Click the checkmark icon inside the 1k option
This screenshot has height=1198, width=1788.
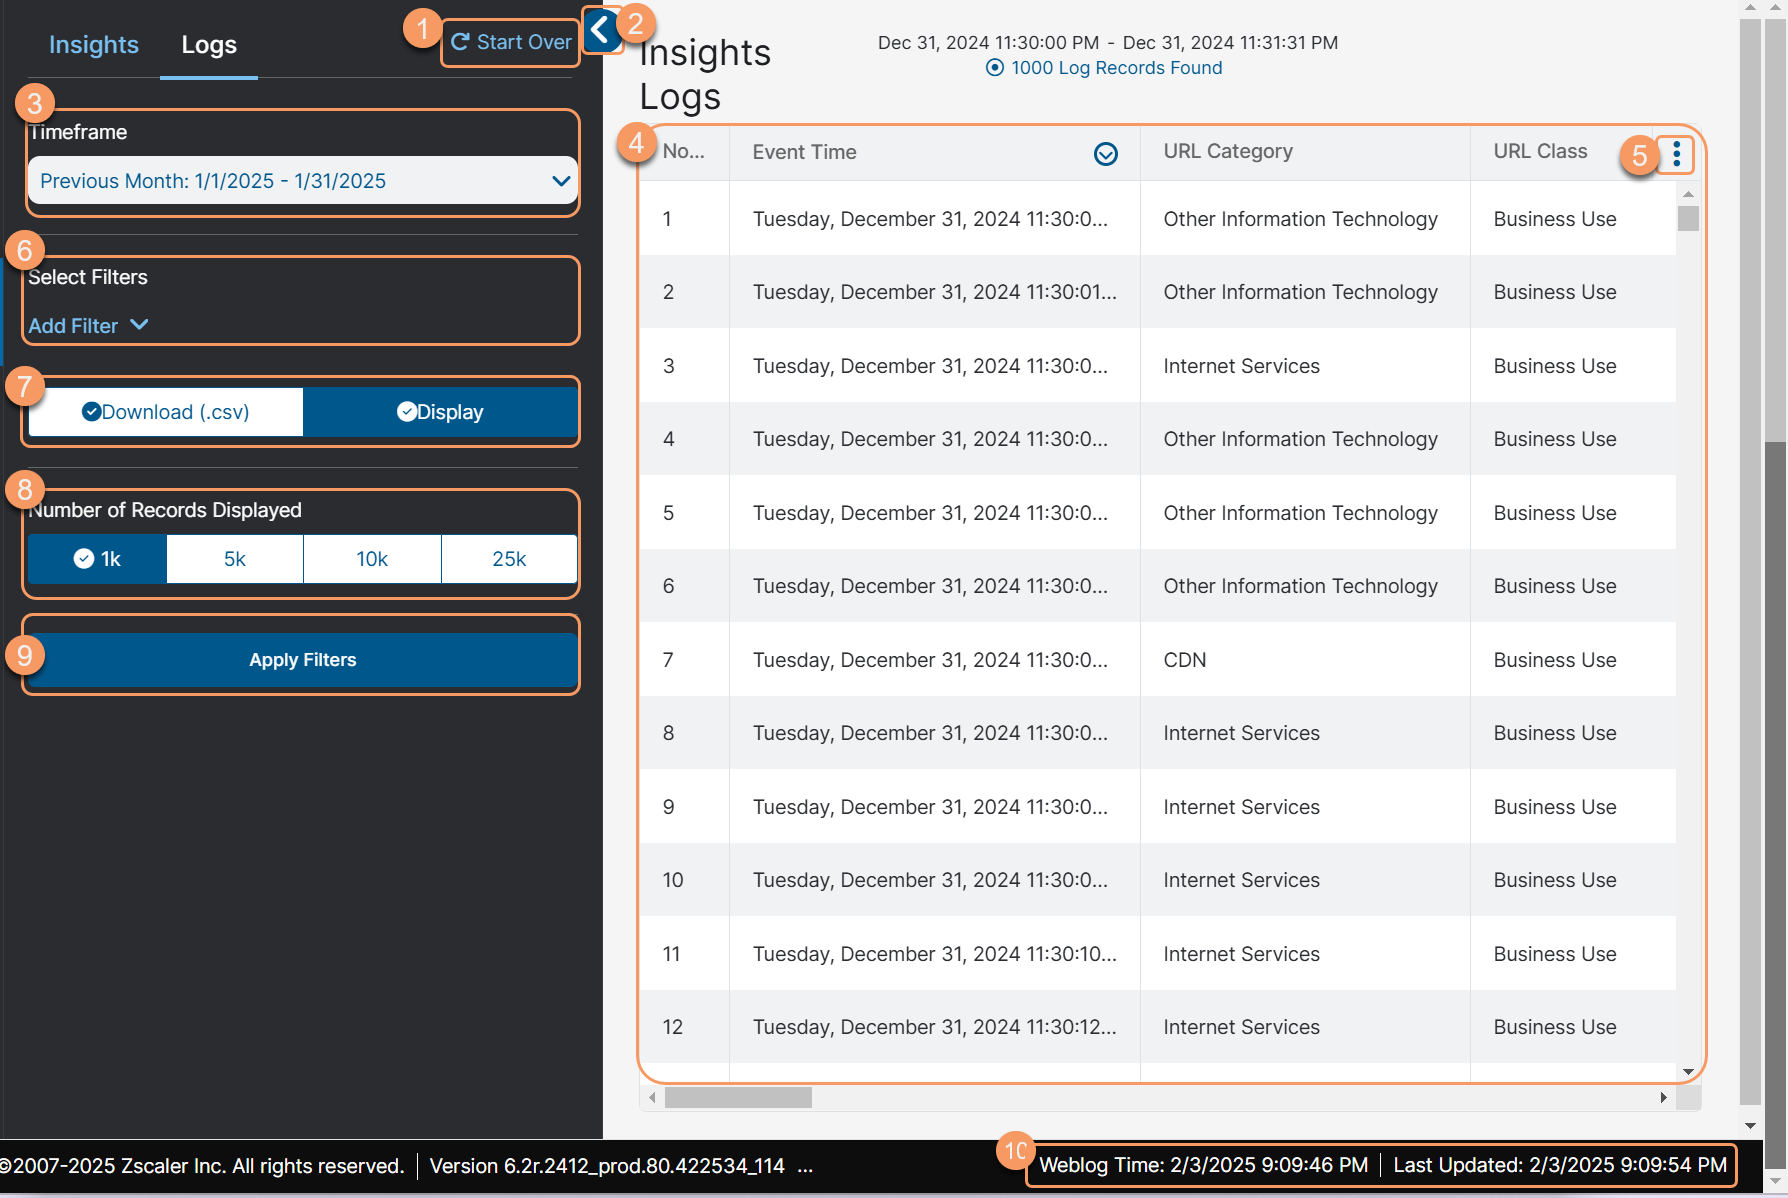click(84, 559)
